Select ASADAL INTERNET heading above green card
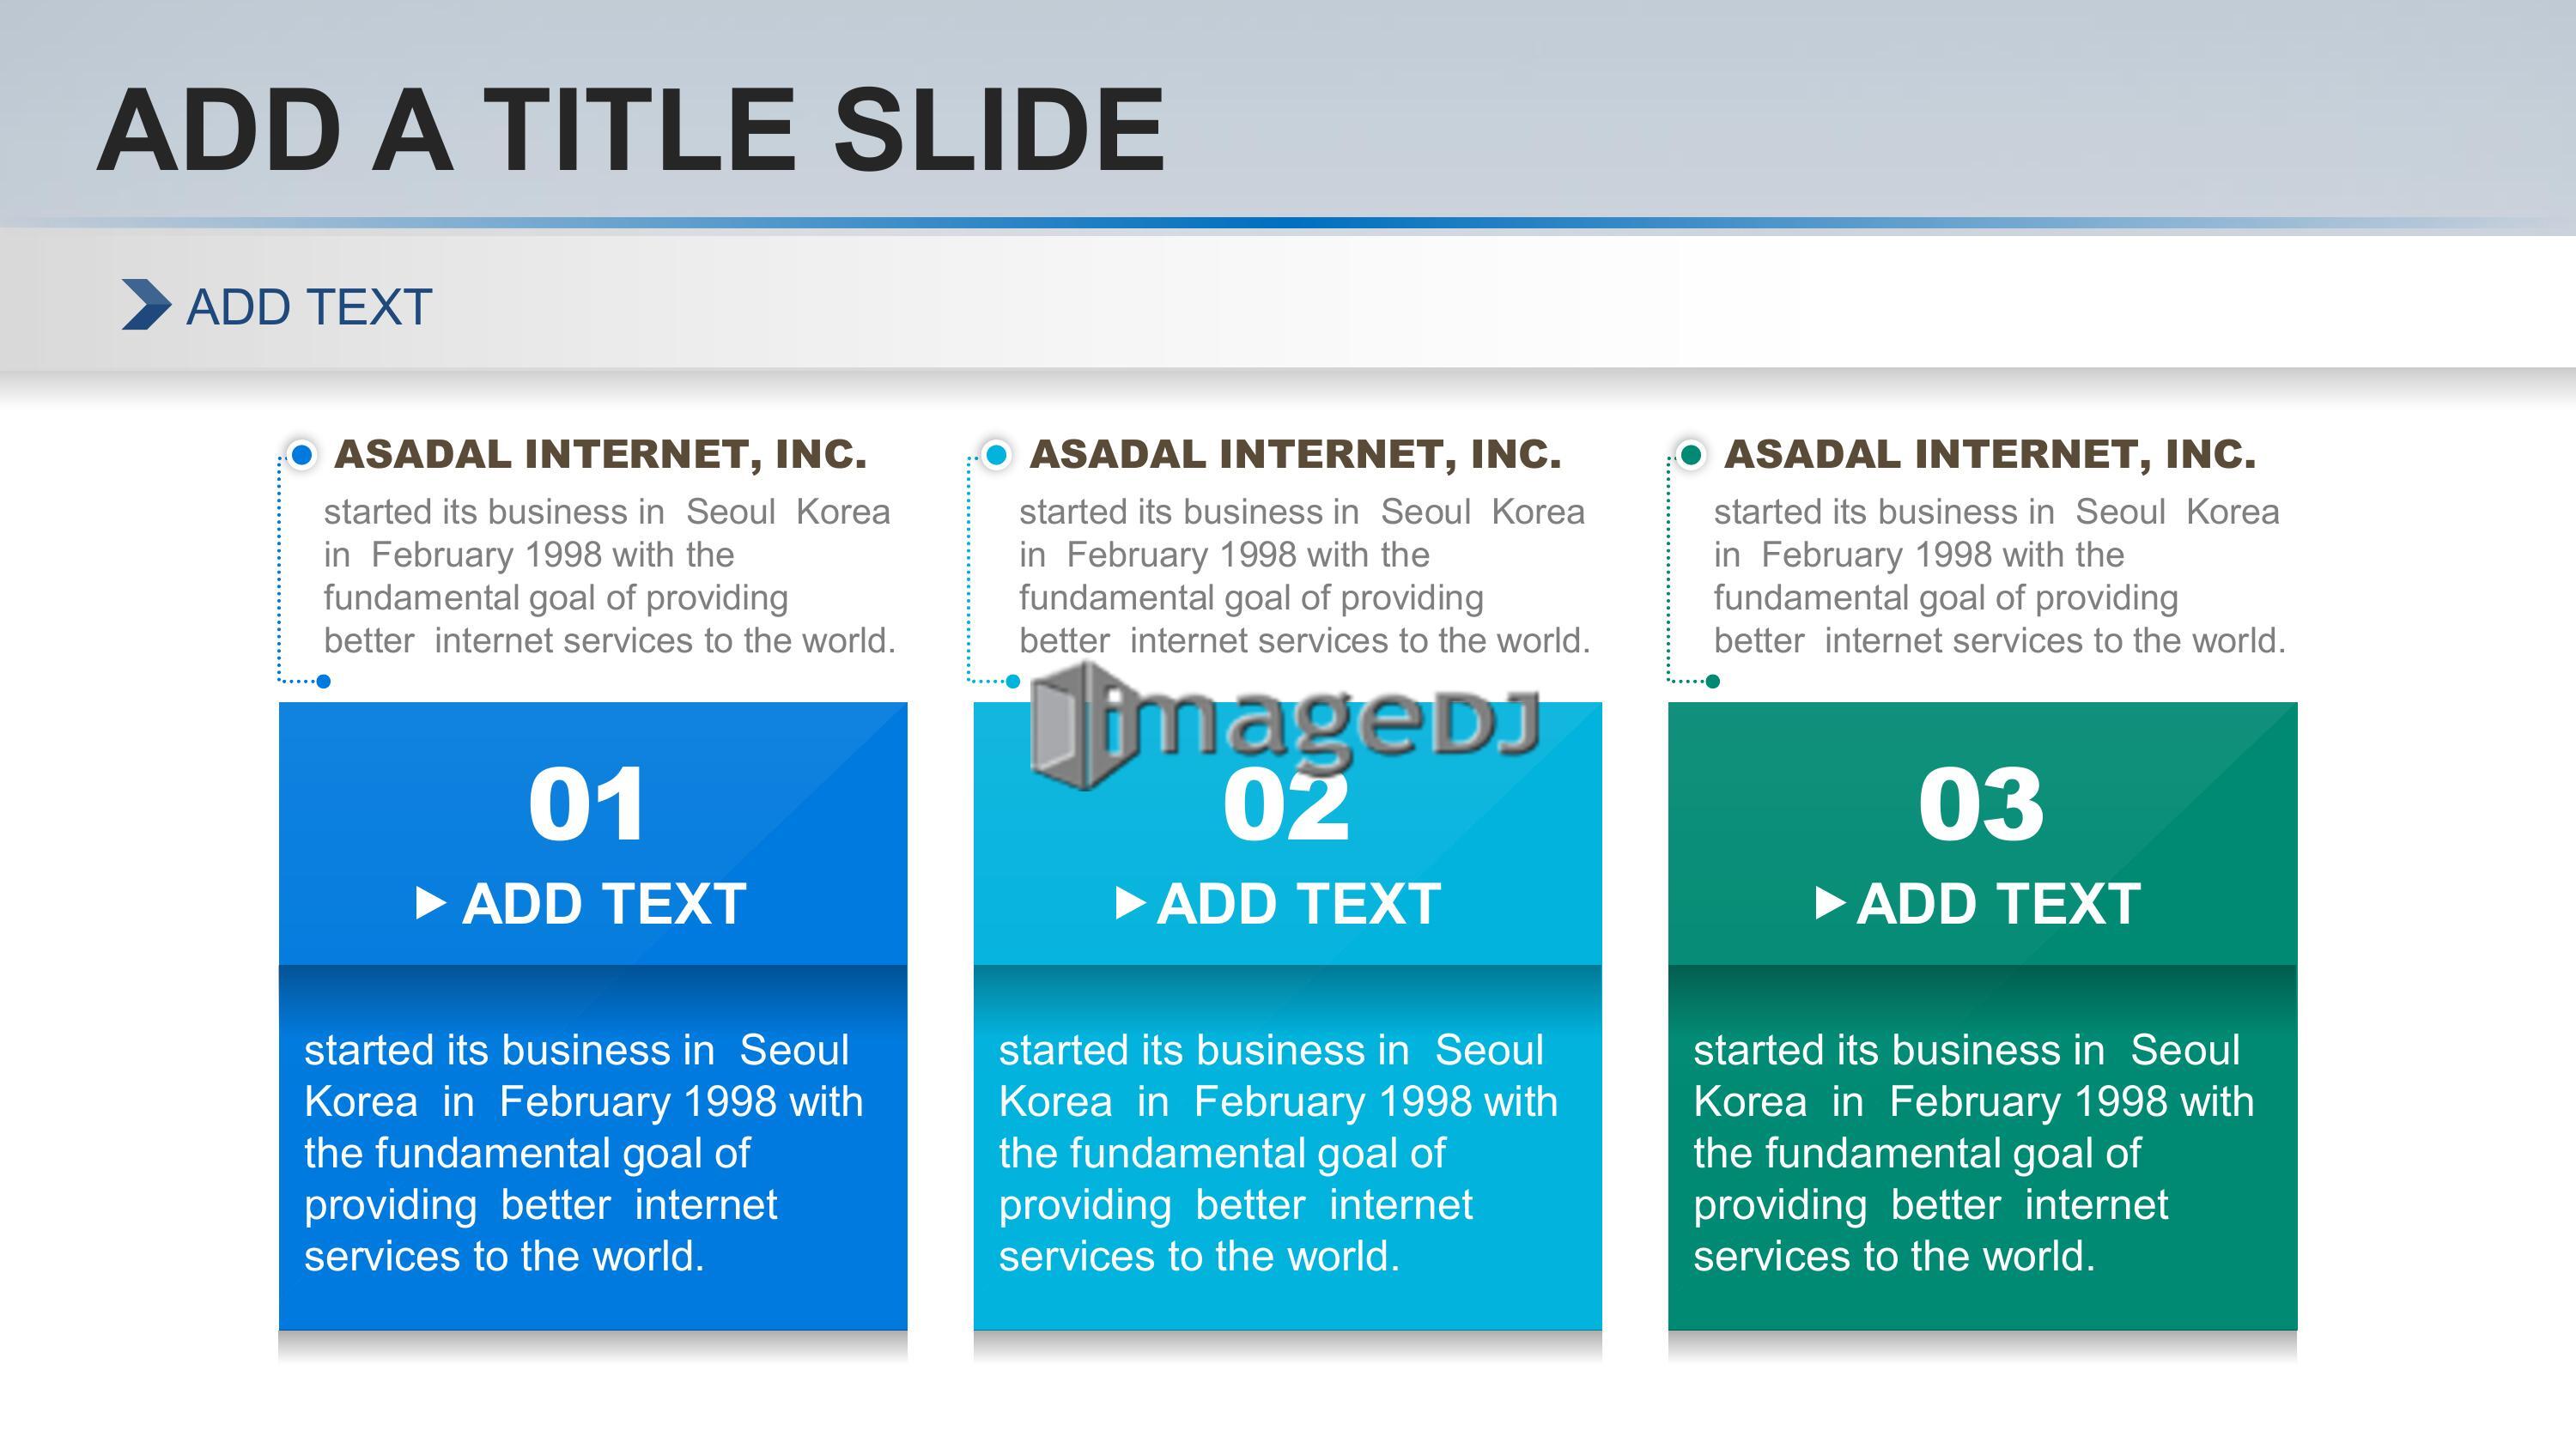2576x1449 pixels. [1990, 454]
